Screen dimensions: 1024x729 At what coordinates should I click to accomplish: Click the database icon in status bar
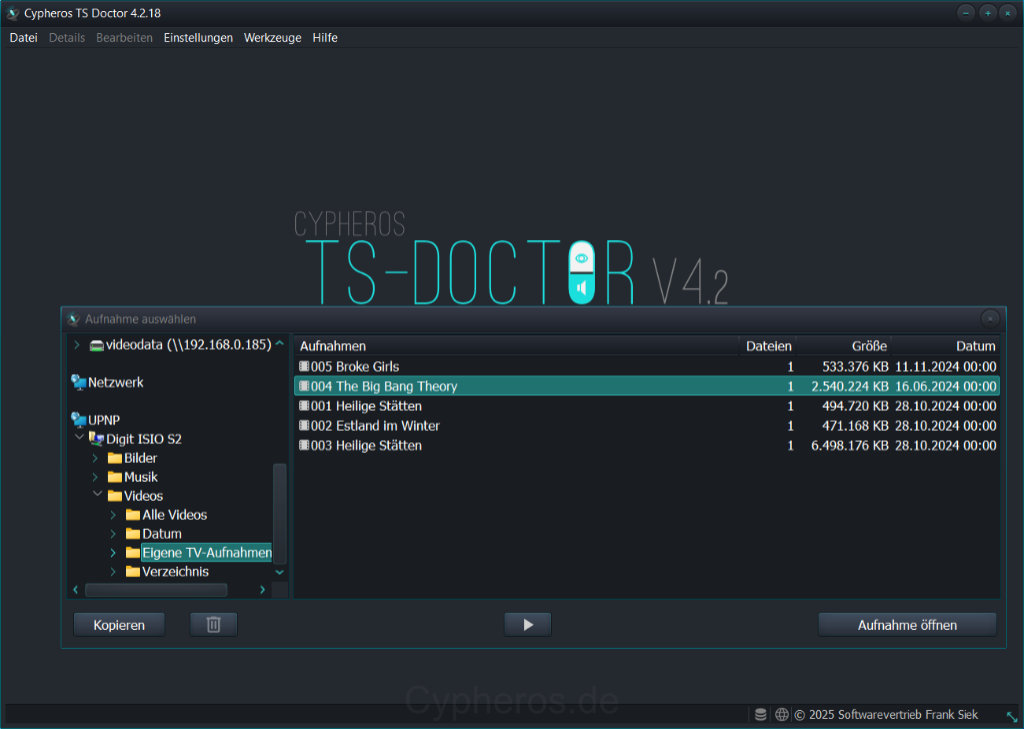click(x=760, y=714)
